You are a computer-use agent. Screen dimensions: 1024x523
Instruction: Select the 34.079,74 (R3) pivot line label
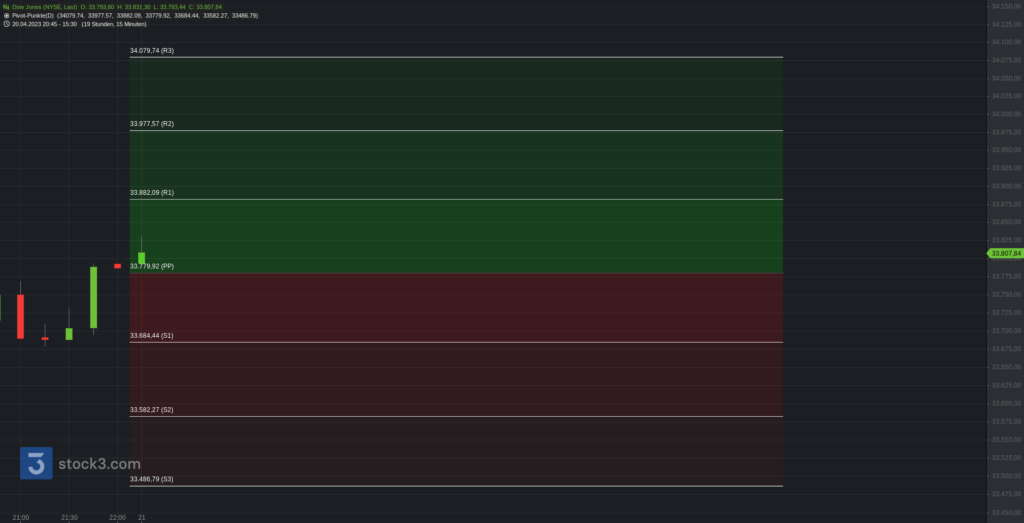152,50
